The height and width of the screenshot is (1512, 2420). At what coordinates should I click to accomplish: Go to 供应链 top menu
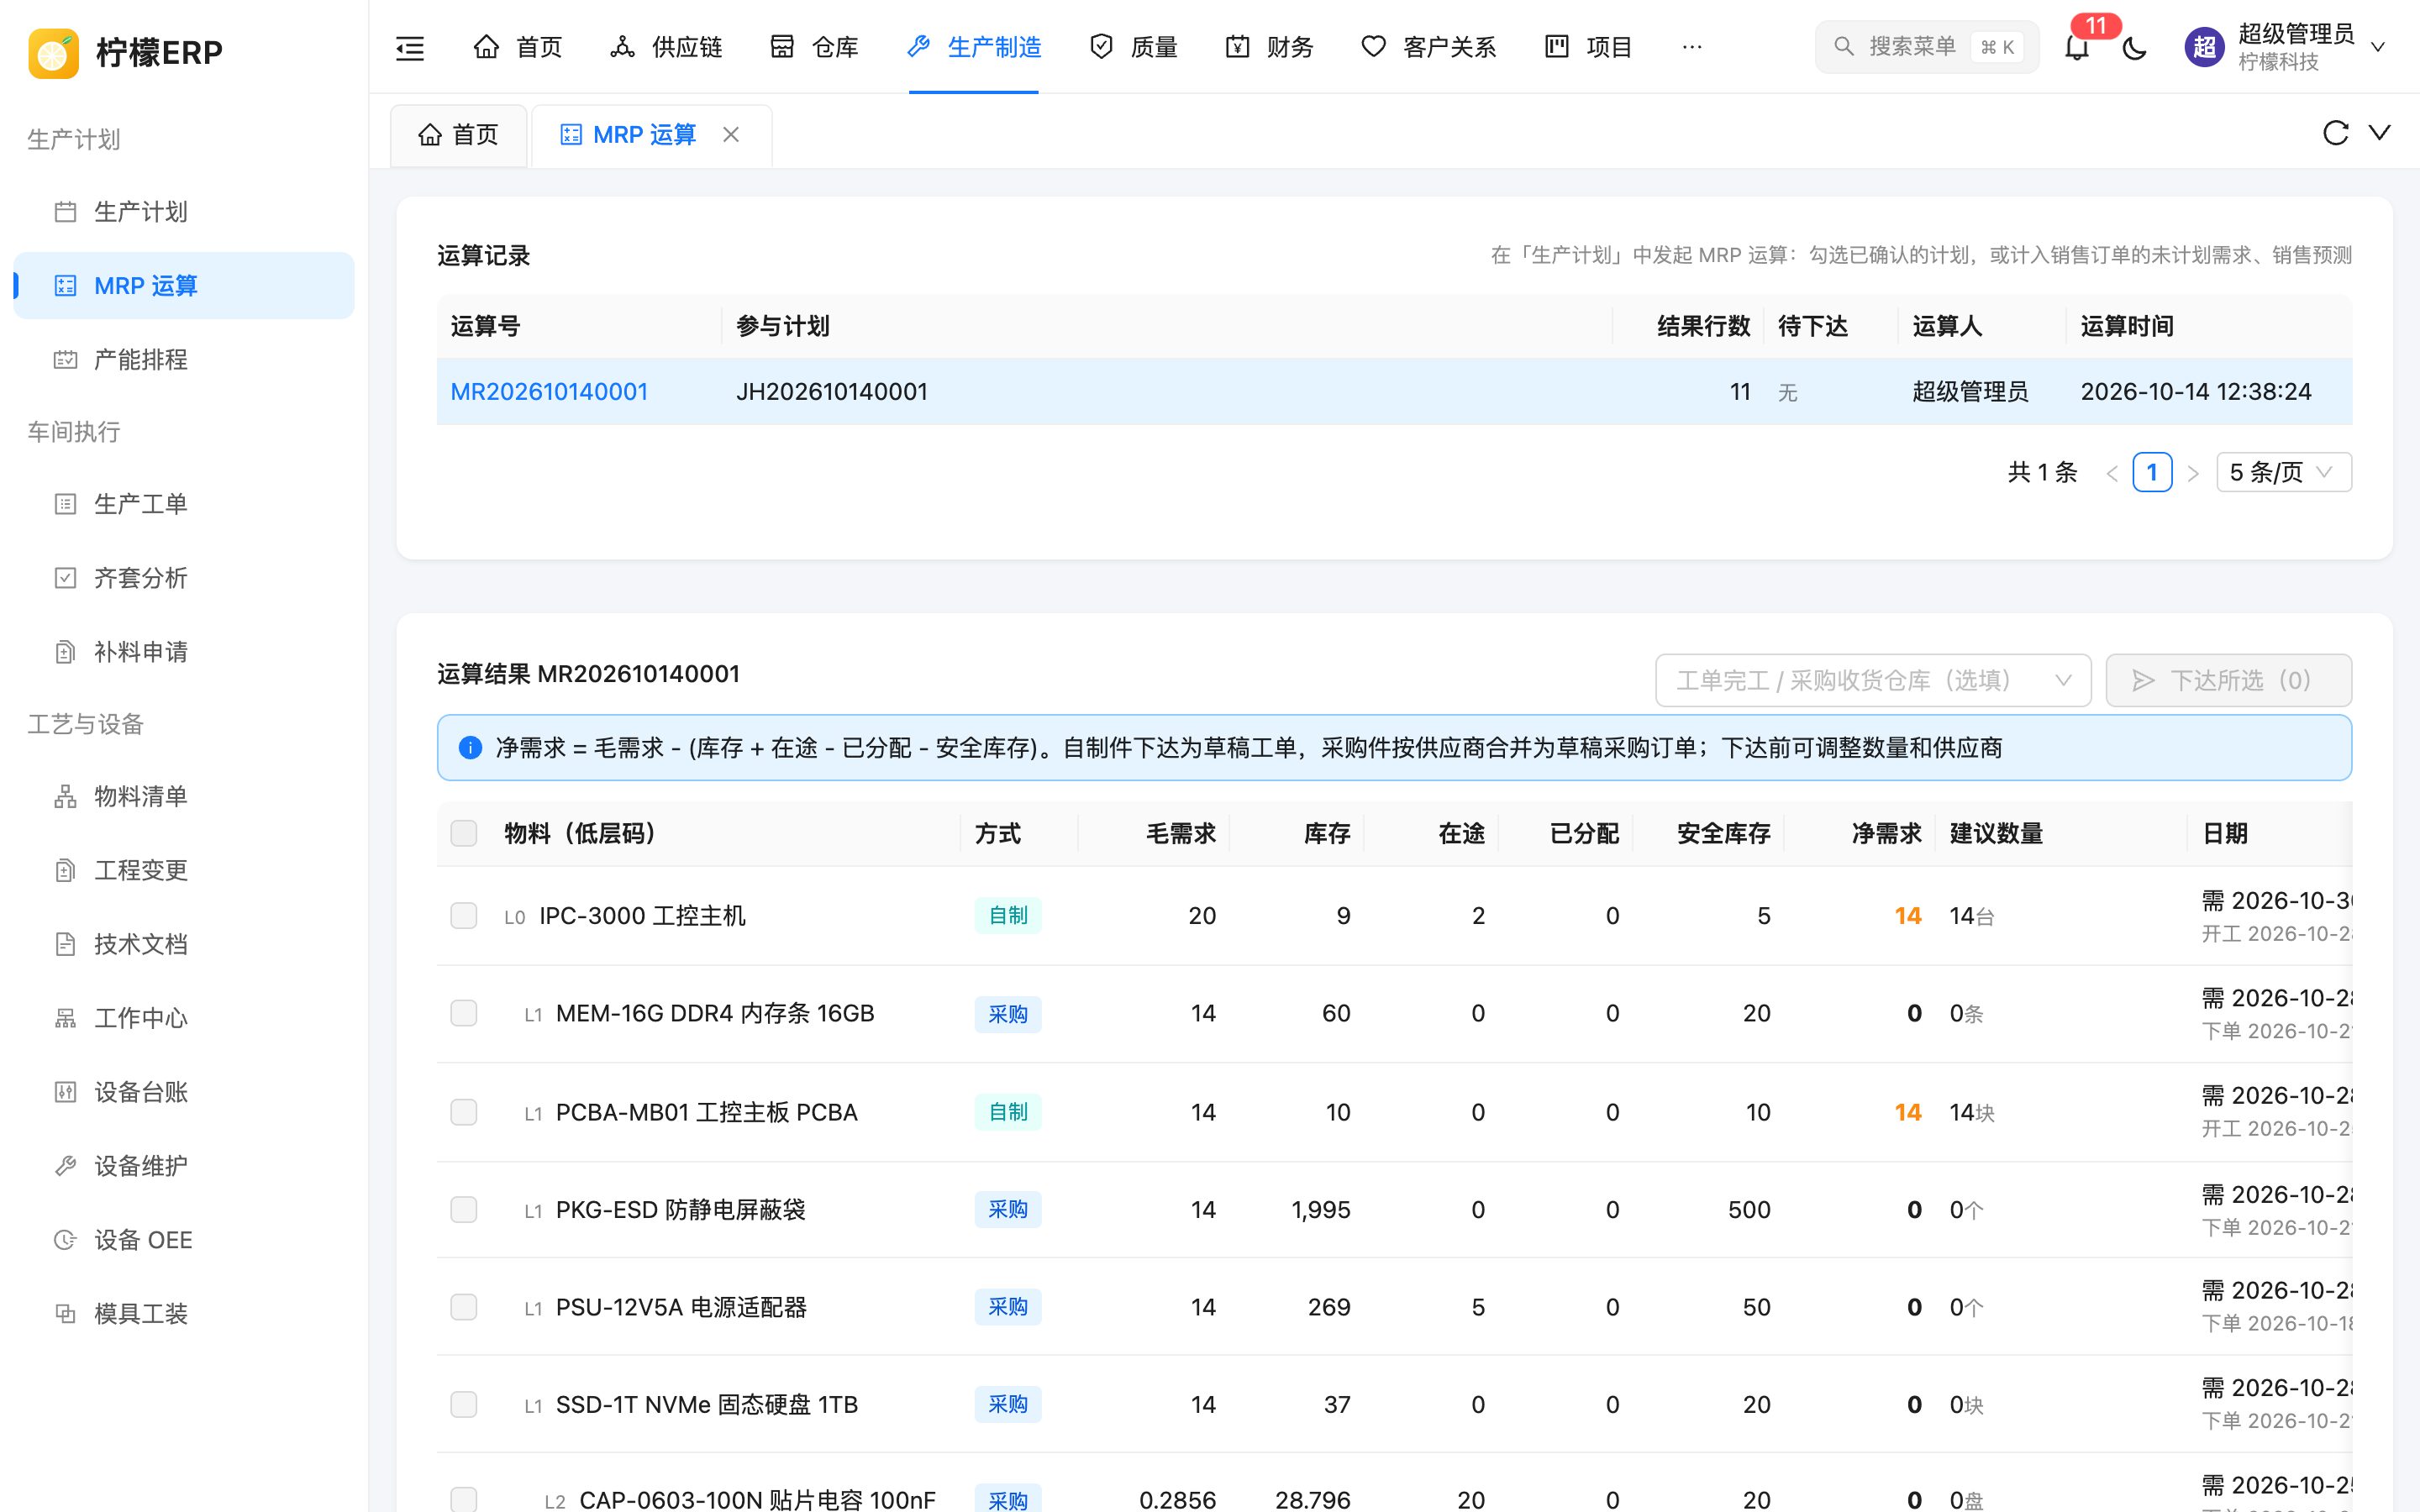666,47
